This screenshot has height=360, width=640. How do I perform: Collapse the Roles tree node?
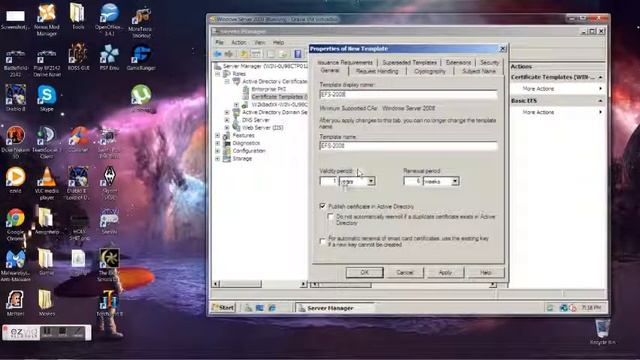coord(218,74)
